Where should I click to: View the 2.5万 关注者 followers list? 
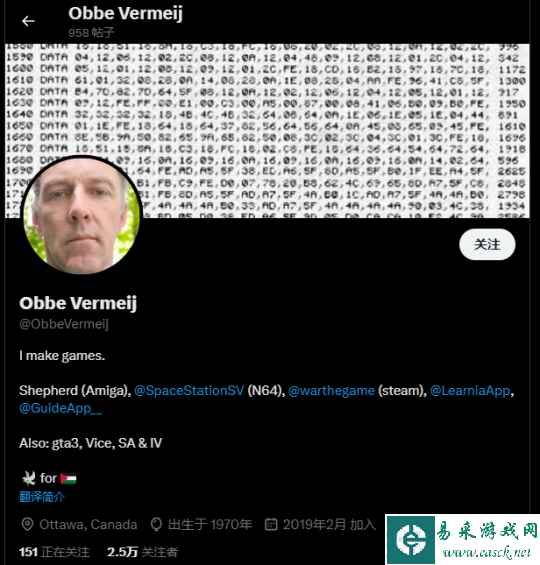(x=143, y=552)
